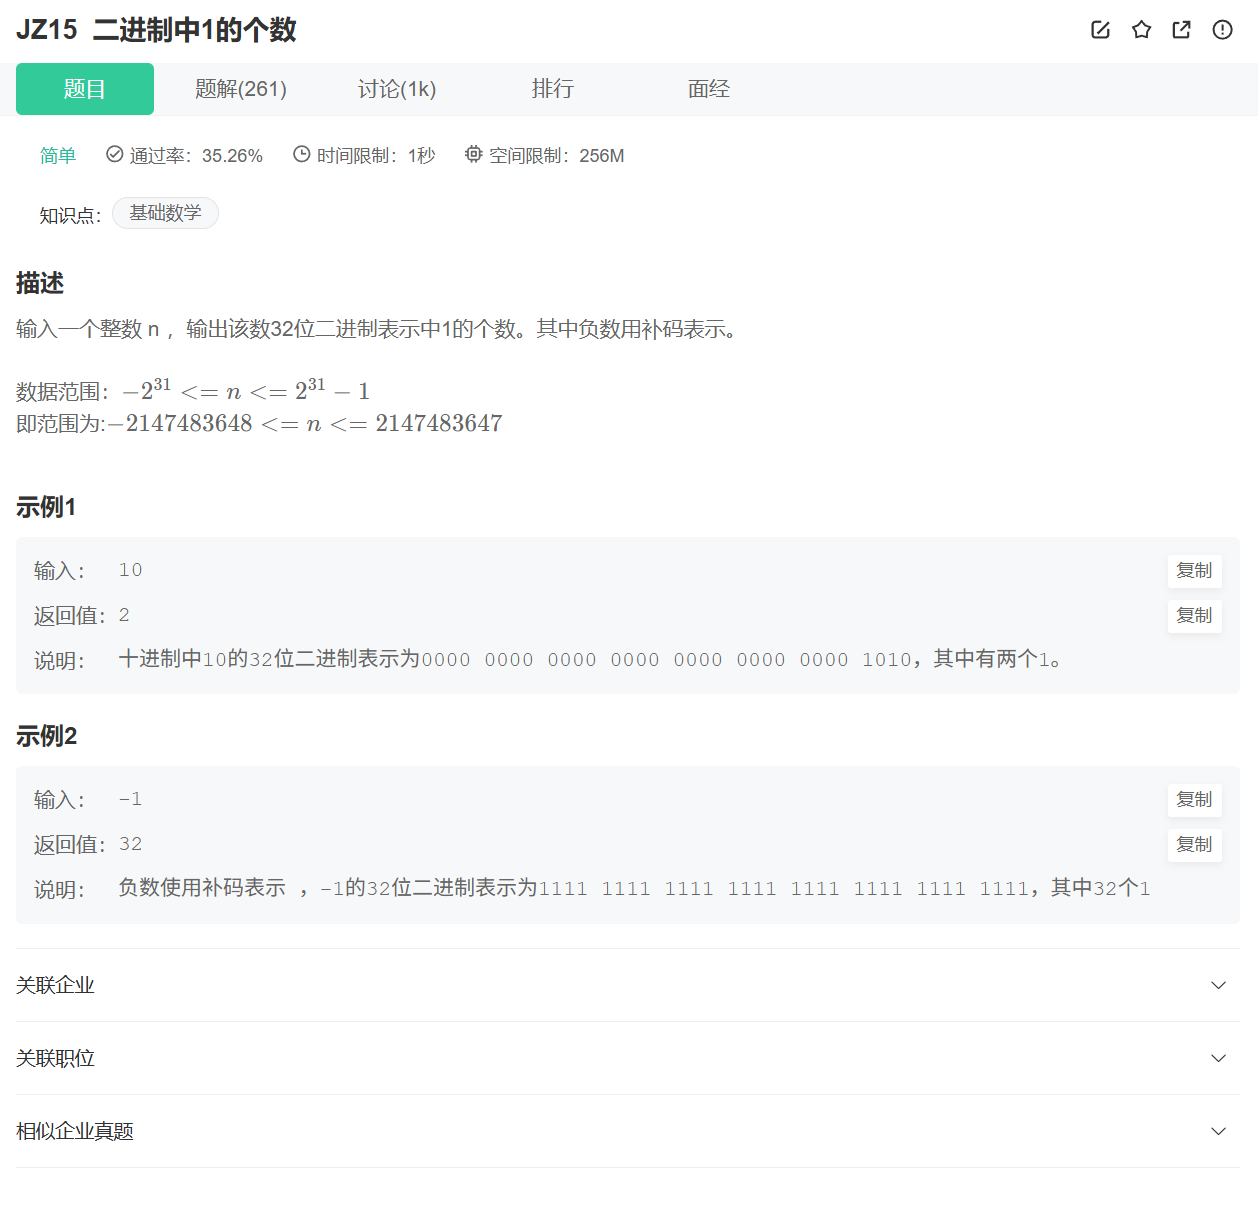
Task: Open the 讨论(1k) tab
Action: 397,89
